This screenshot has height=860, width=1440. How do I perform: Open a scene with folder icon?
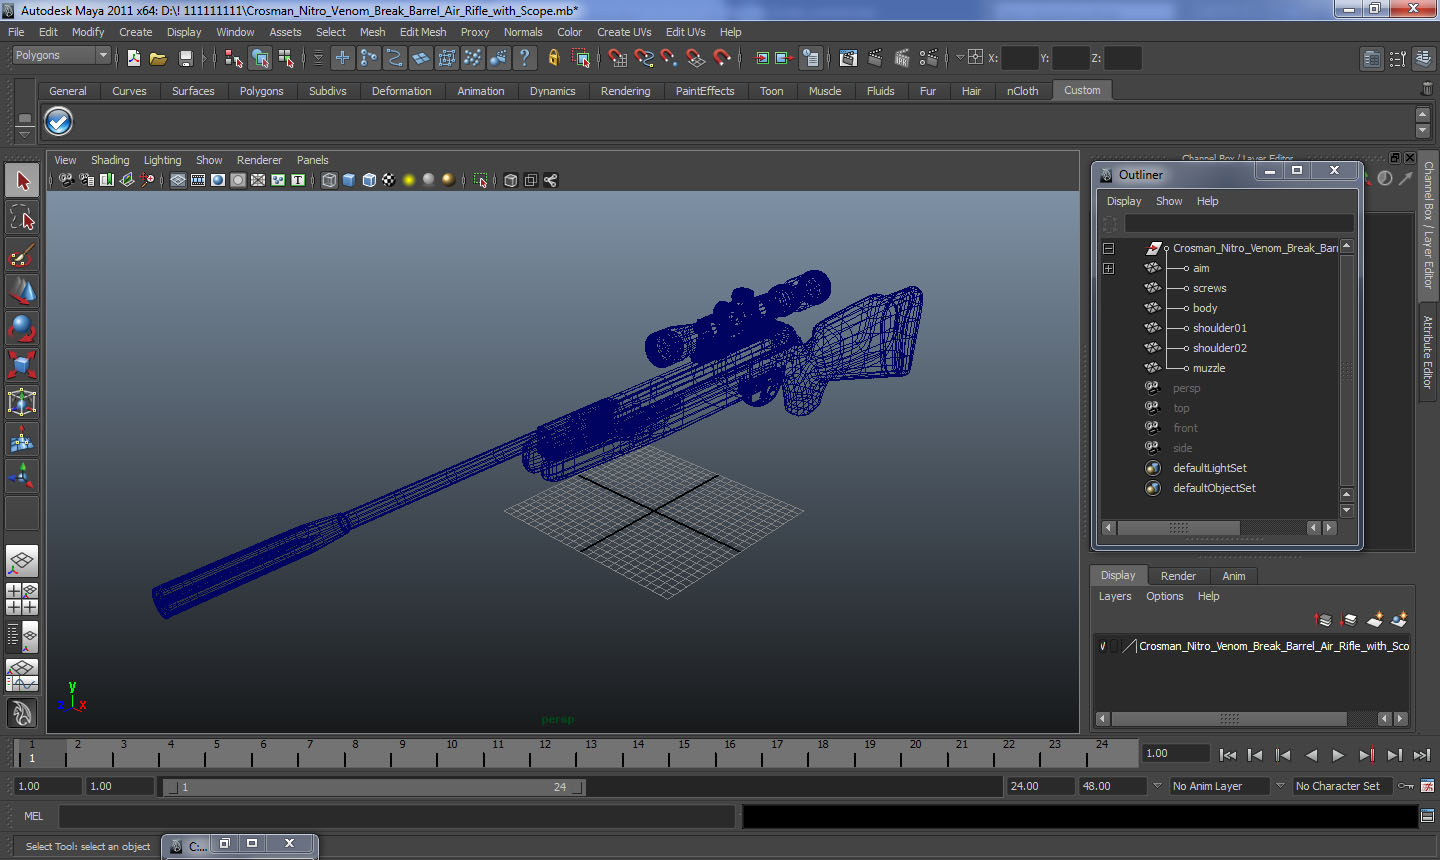click(158, 58)
